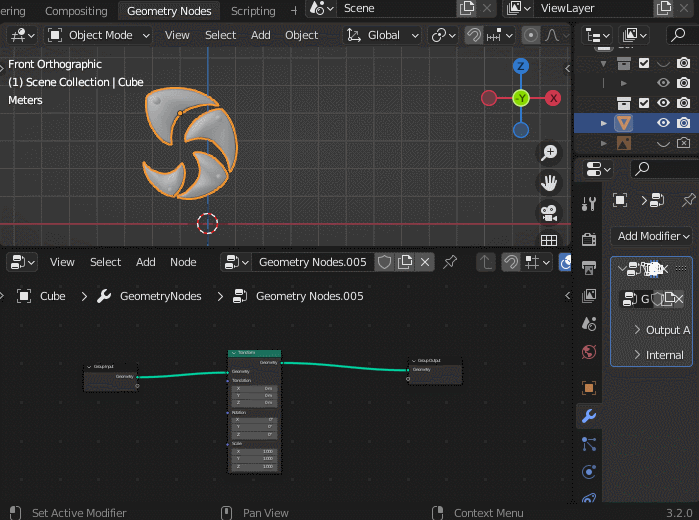Hide the selected Cube object with eye icon
The image size is (699, 520).
663,122
